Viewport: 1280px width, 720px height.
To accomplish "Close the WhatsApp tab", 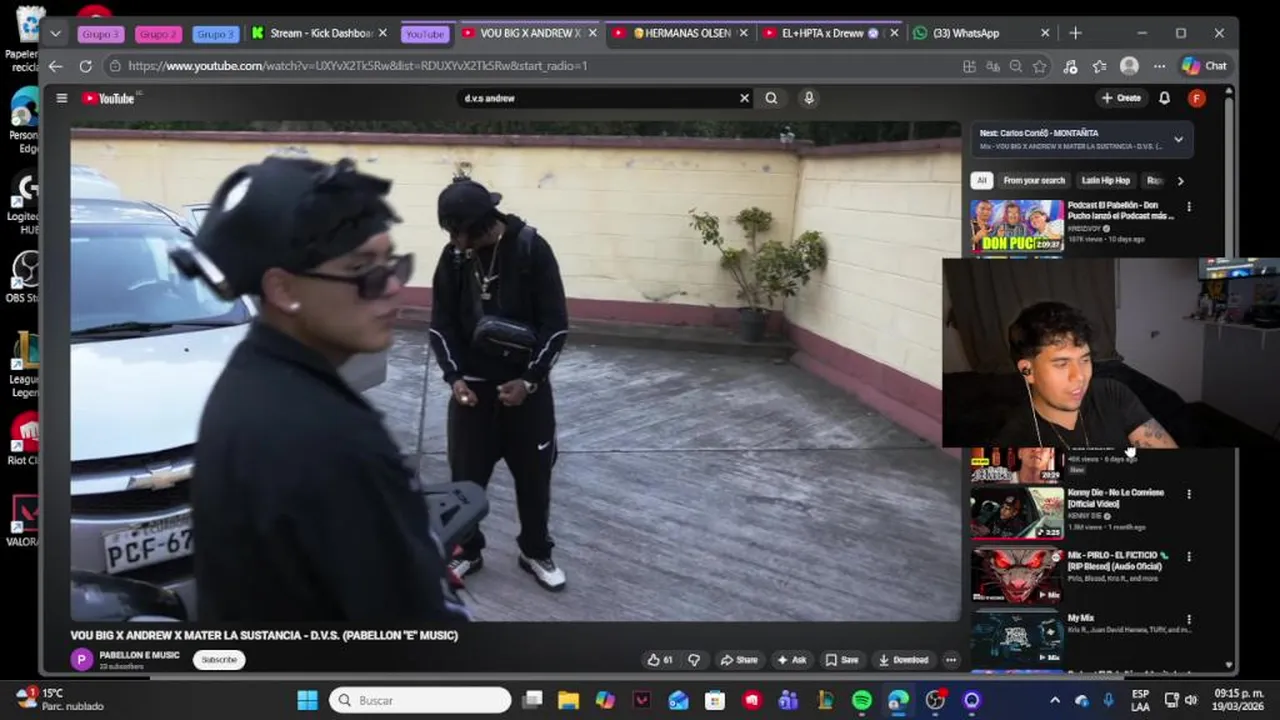I will 1045,33.
